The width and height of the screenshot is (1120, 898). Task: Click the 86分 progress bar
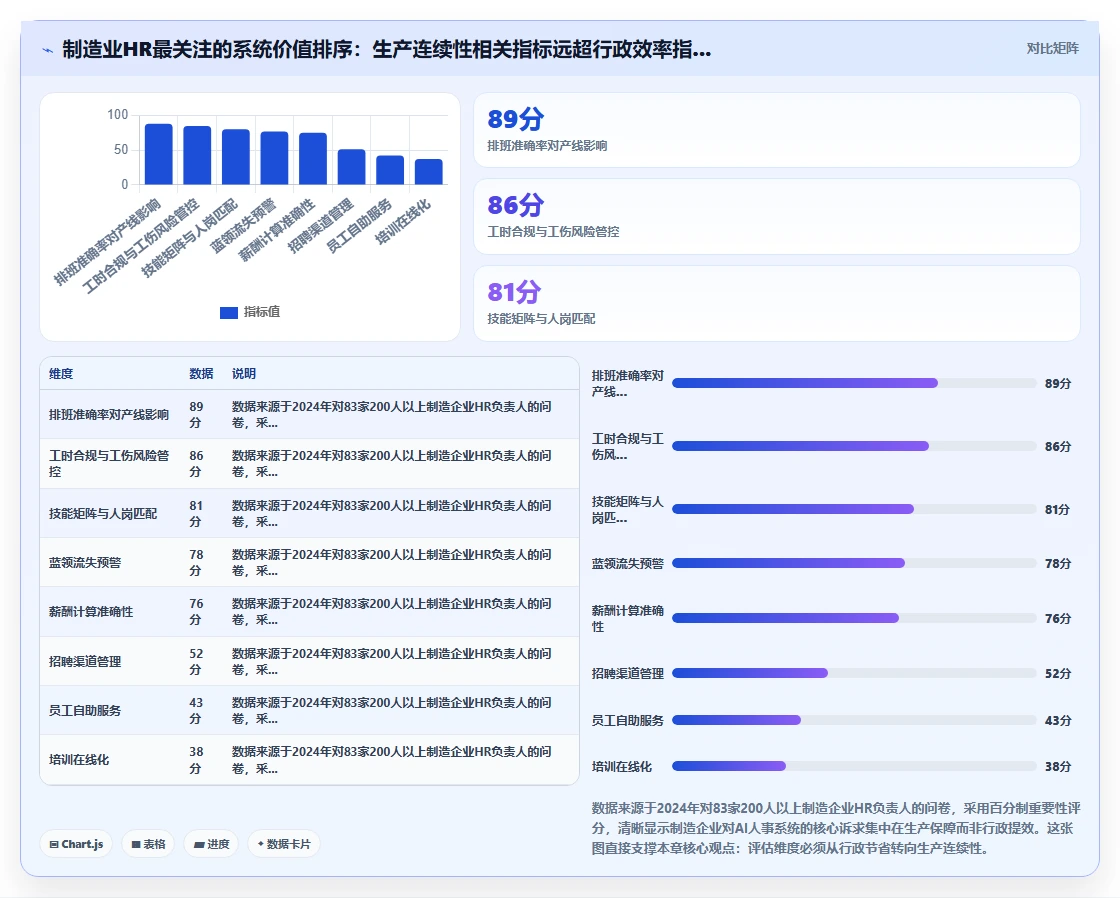(x=854, y=446)
